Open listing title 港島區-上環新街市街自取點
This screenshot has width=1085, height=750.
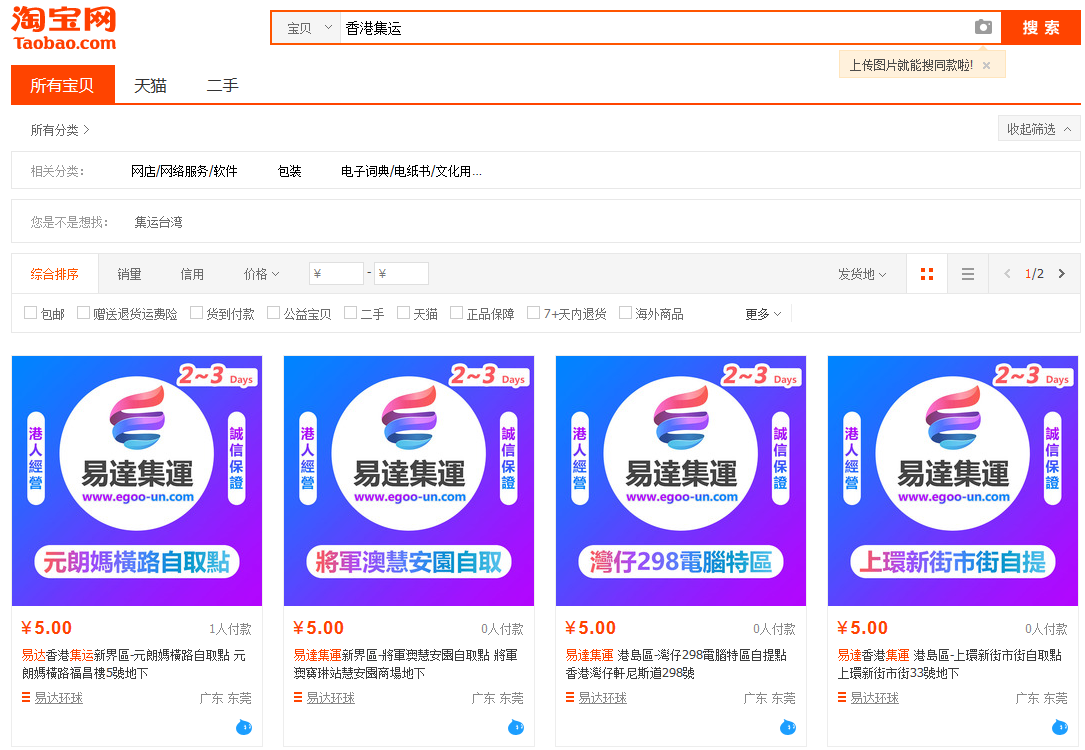tap(949, 664)
